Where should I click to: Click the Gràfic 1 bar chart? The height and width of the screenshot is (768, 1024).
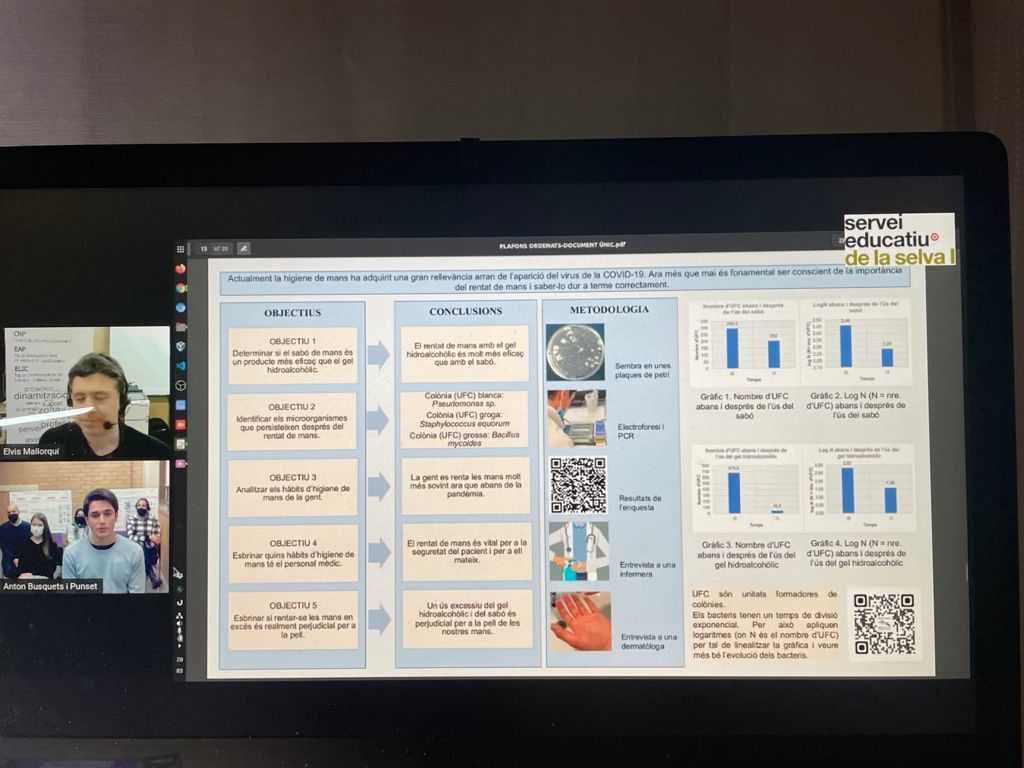743,343
